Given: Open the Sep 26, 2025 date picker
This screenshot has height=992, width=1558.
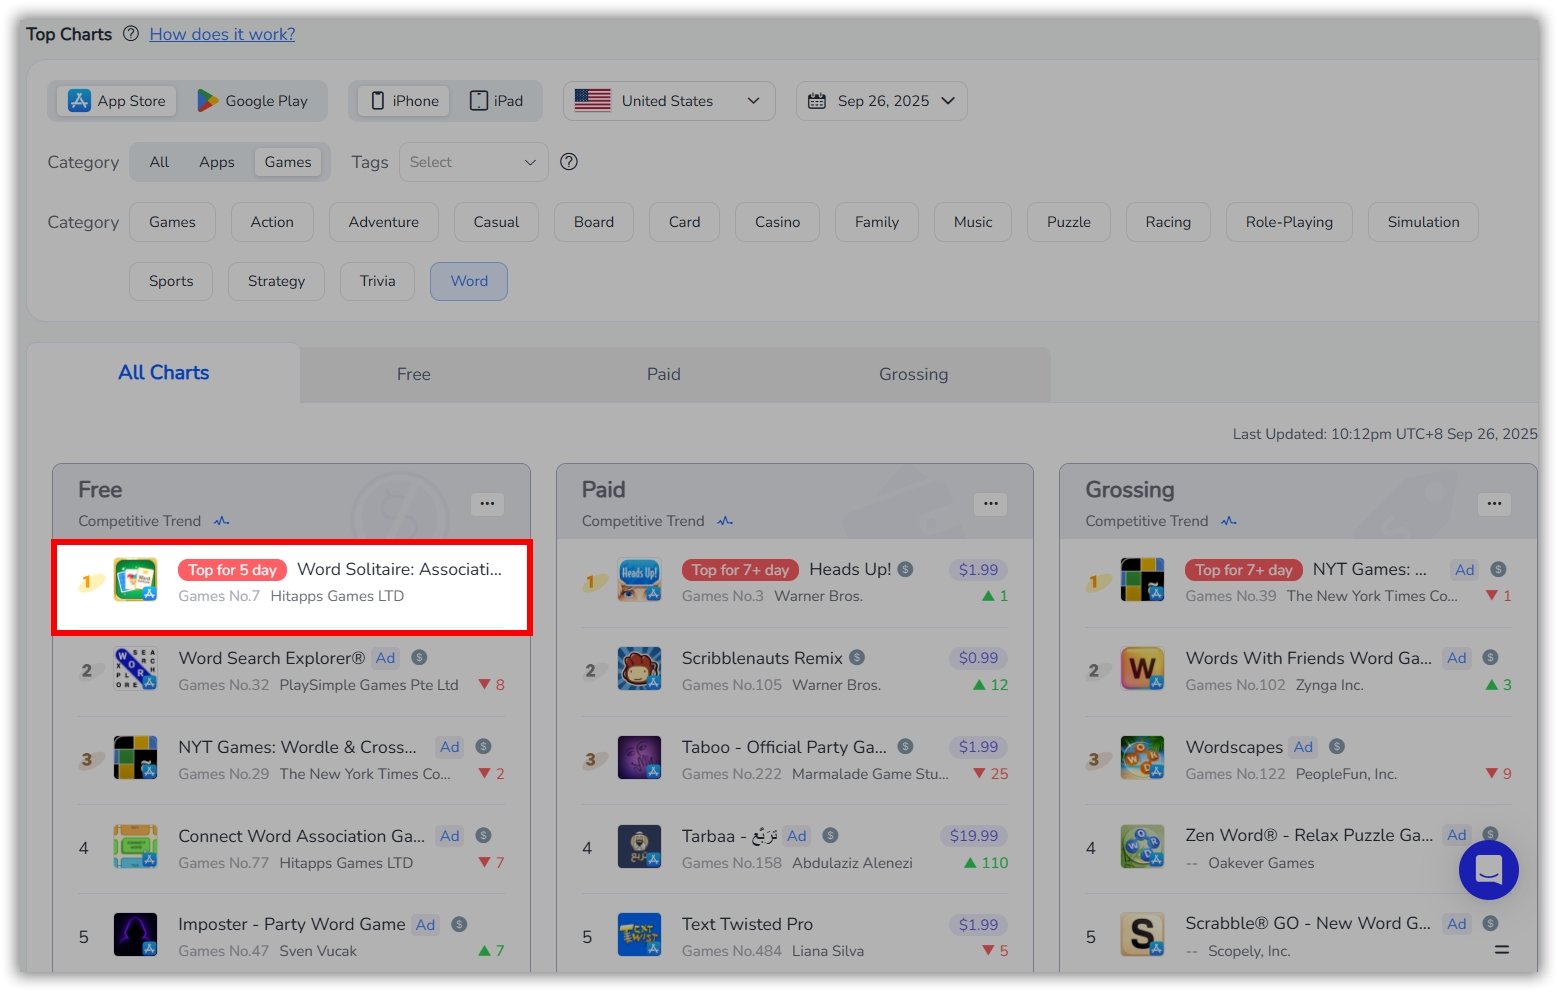Looking at the screenshot, I should tap(881, 101).
